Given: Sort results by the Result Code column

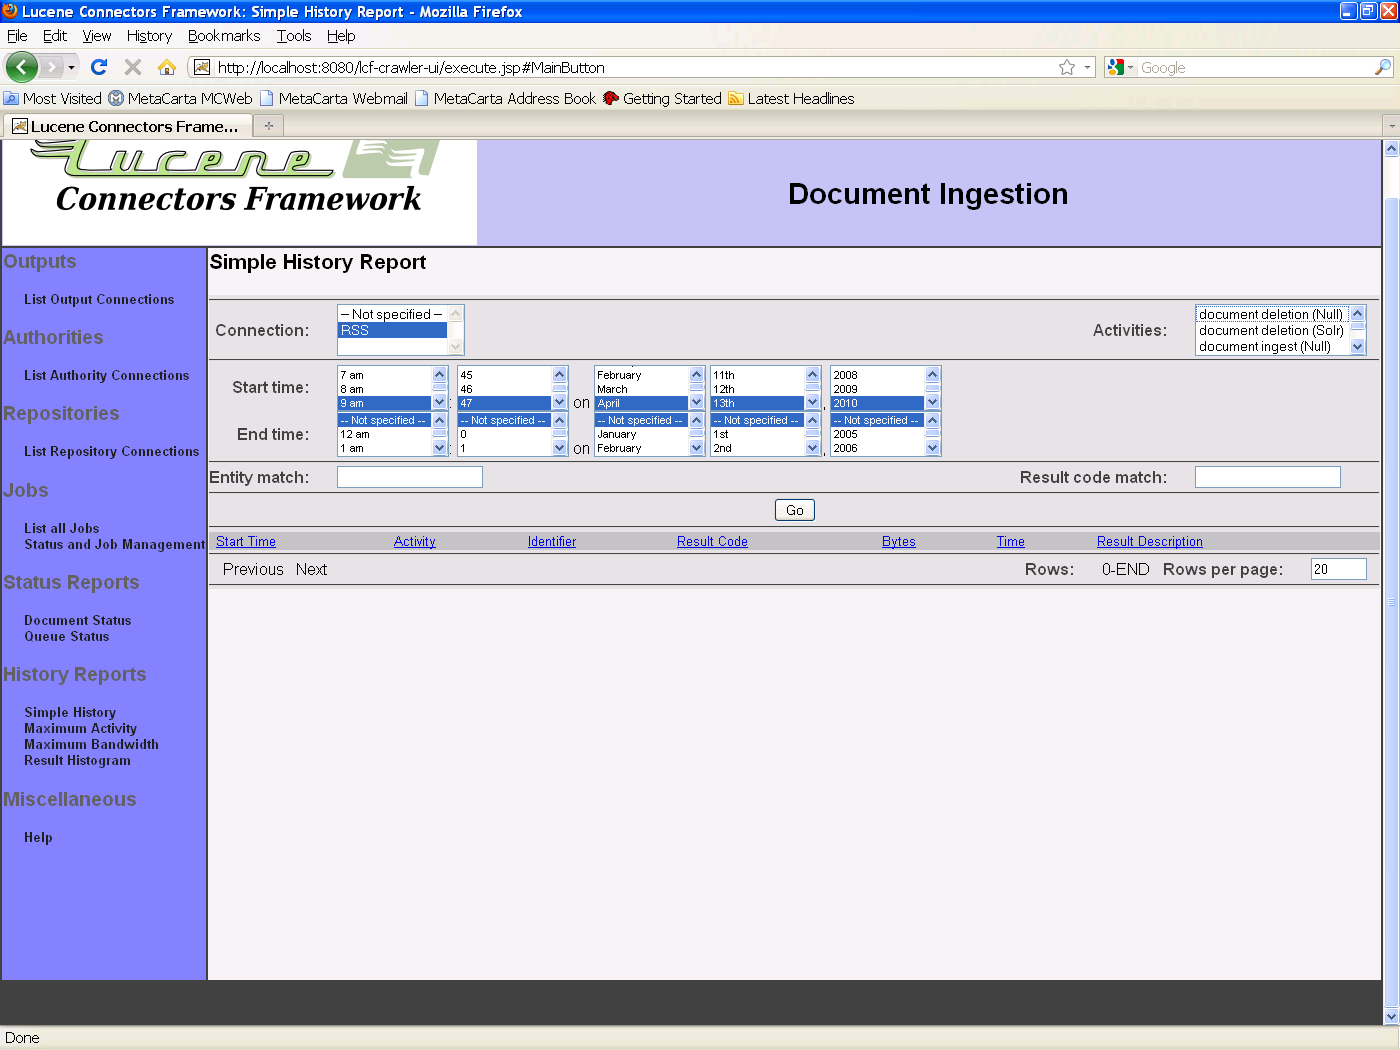Looking at the screenshot, I should [712, 541].
